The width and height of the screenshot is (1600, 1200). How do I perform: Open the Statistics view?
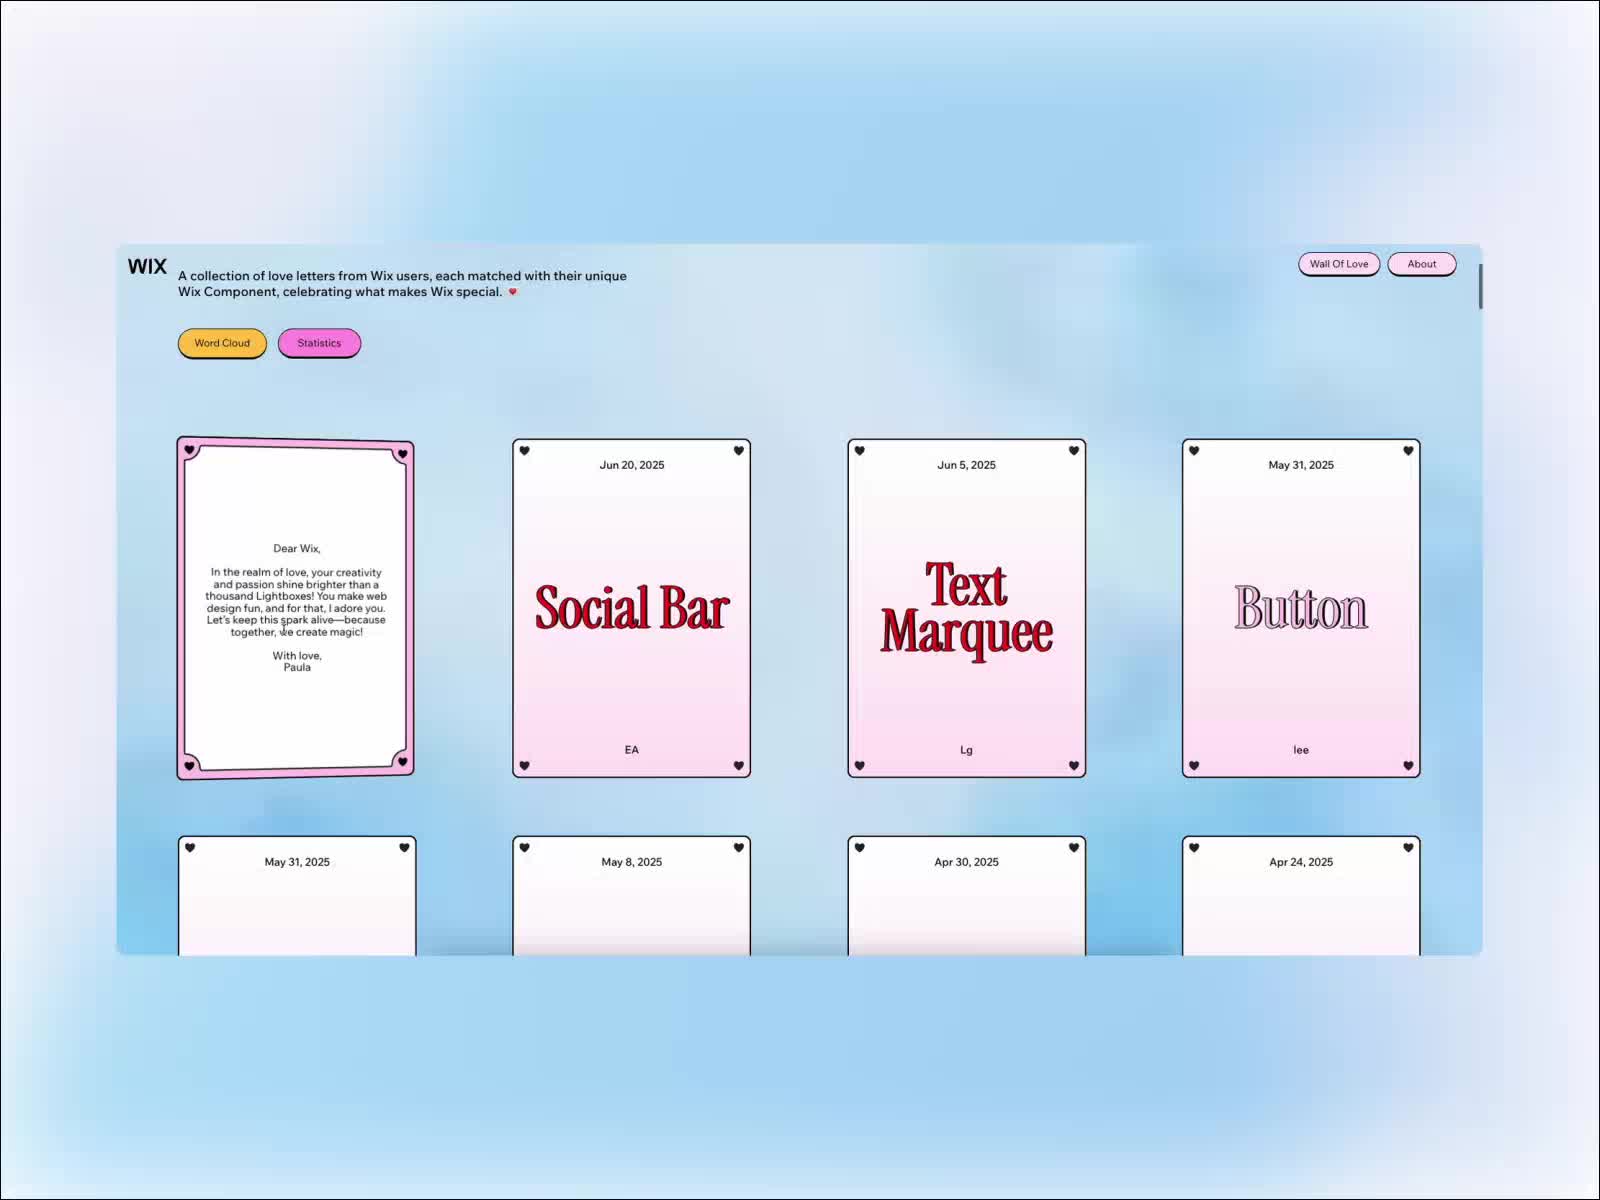click(x=319, y=343)
